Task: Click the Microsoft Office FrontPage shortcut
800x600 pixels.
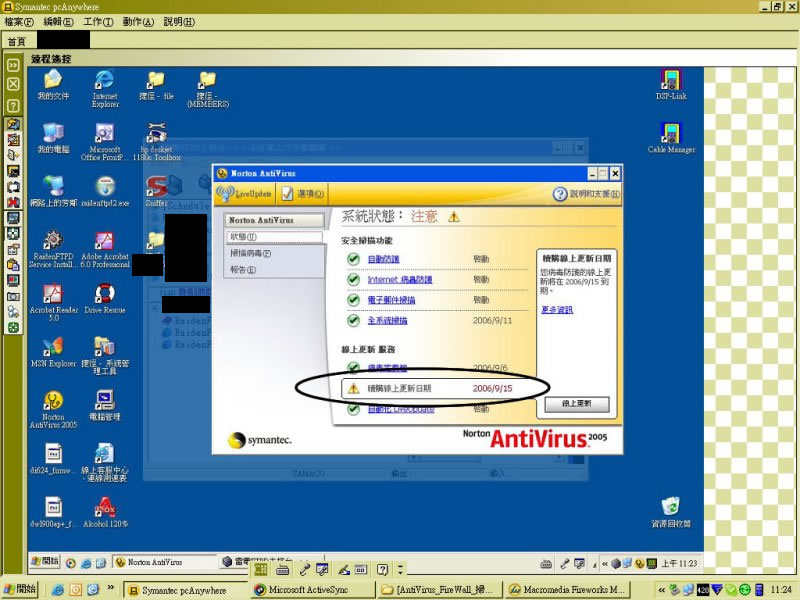Action: [105, 142]
